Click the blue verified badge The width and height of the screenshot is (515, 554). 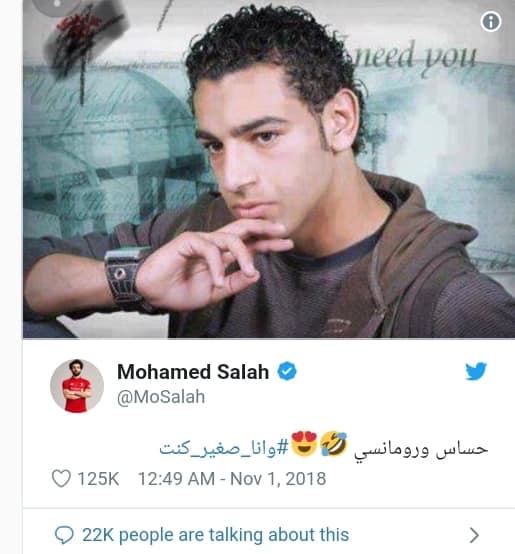287,371
